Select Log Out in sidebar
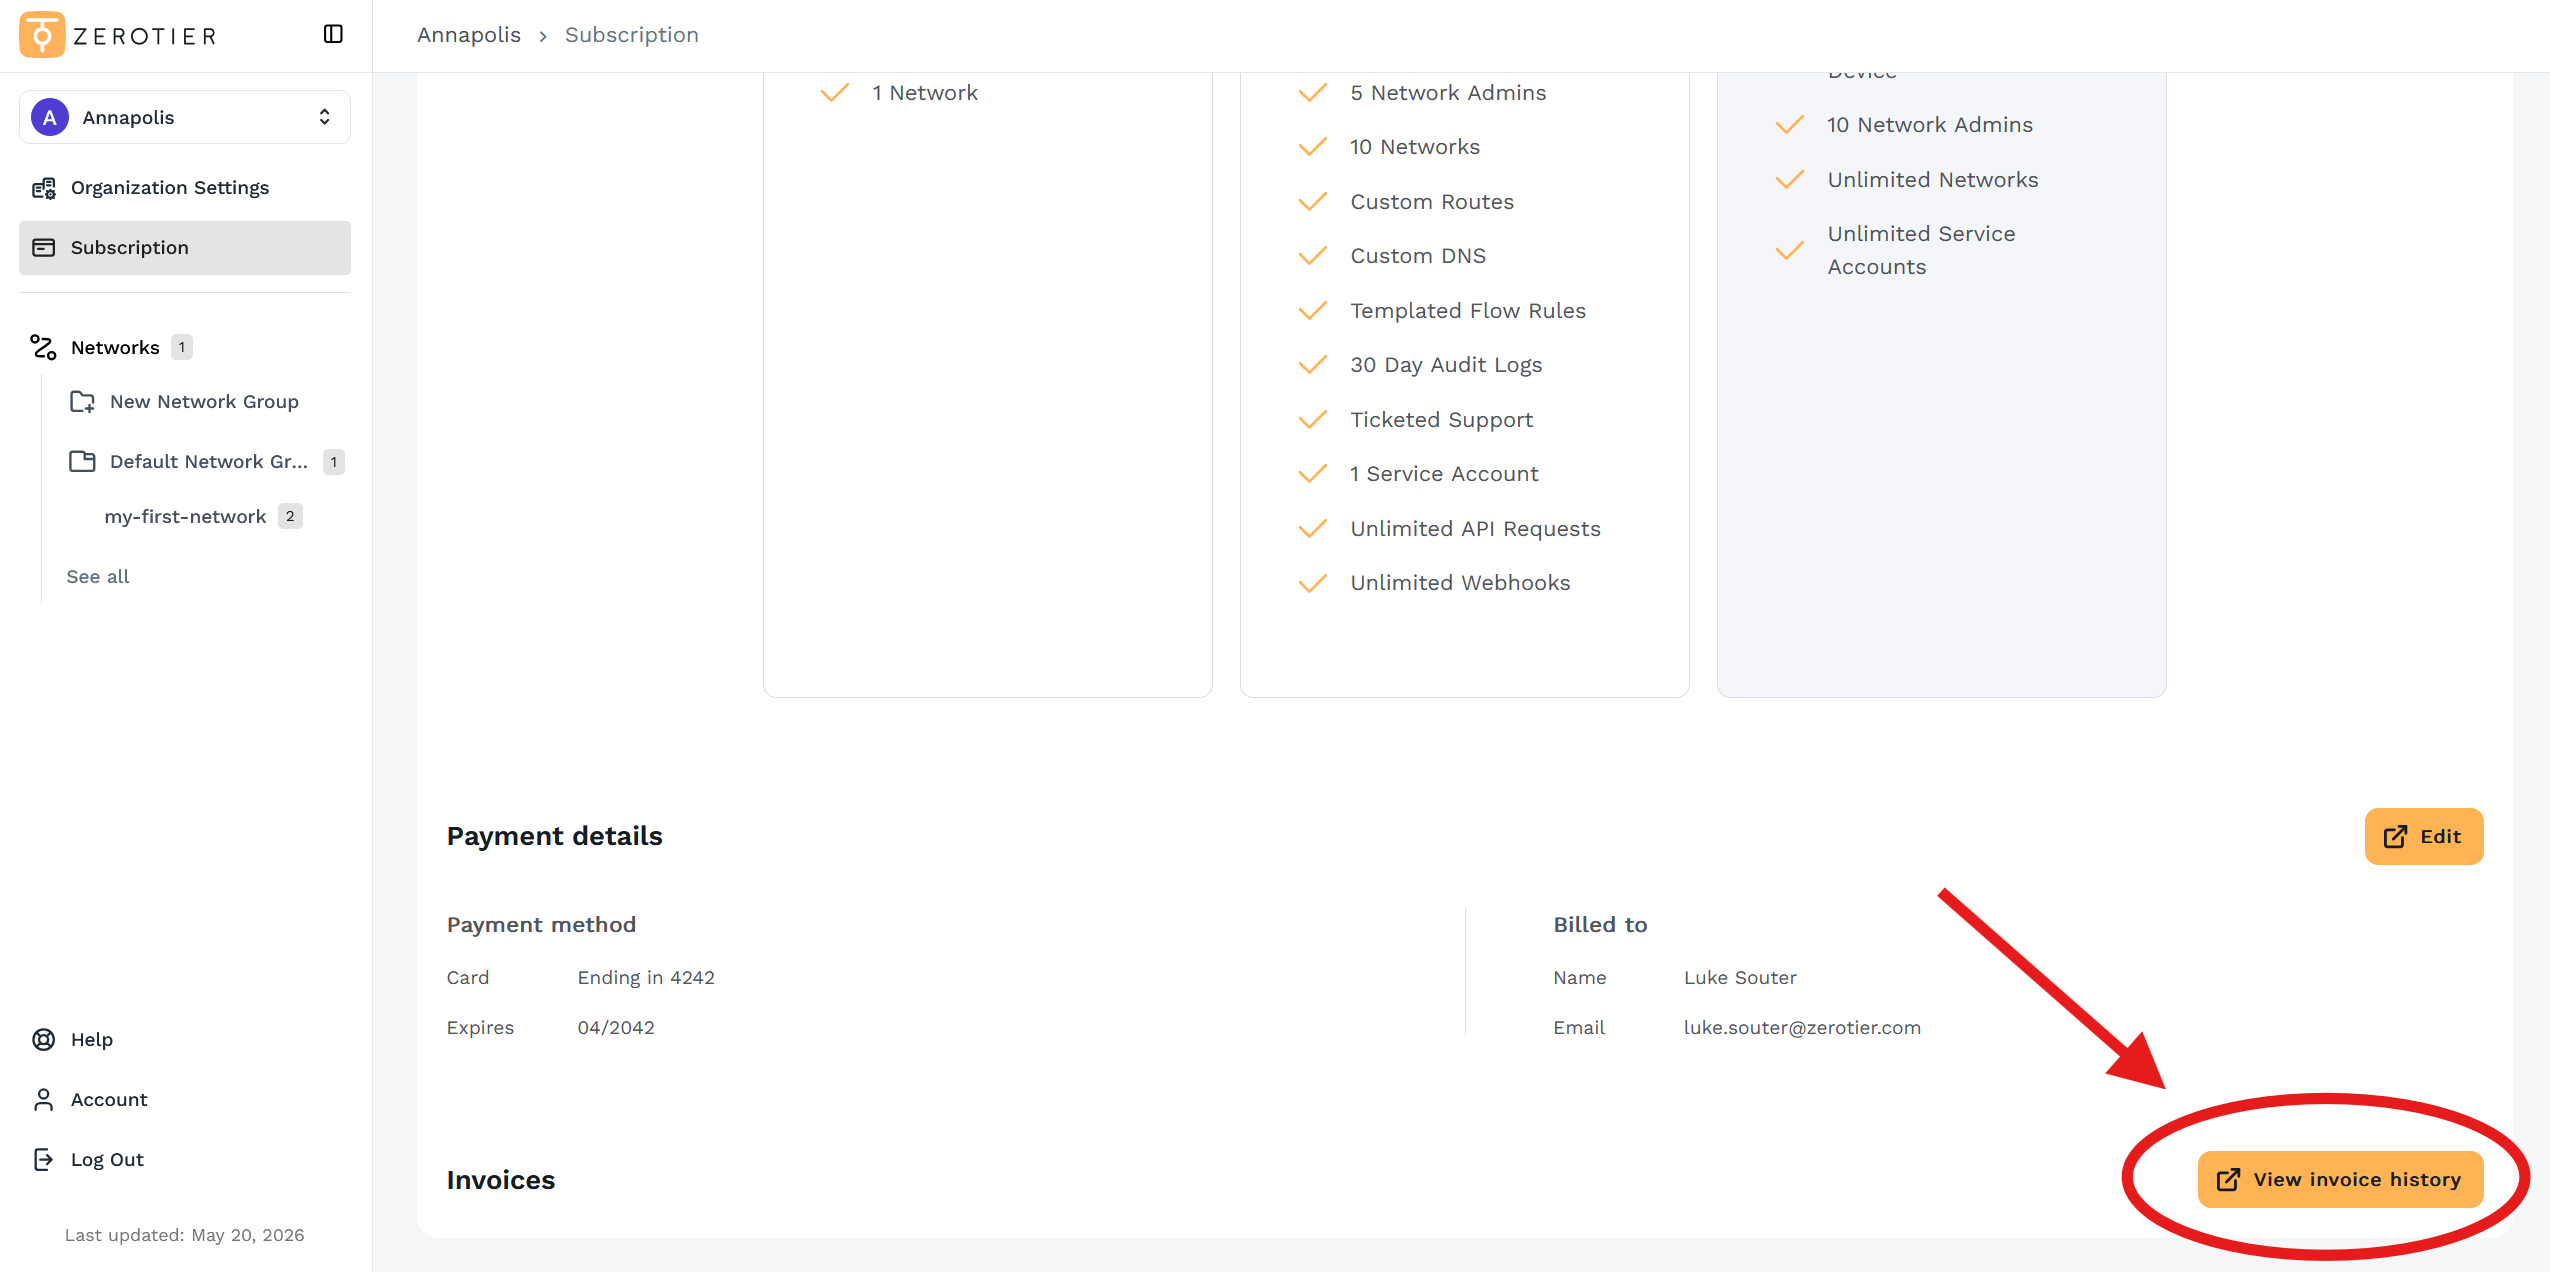2550x1272 pixels. 107,1160
